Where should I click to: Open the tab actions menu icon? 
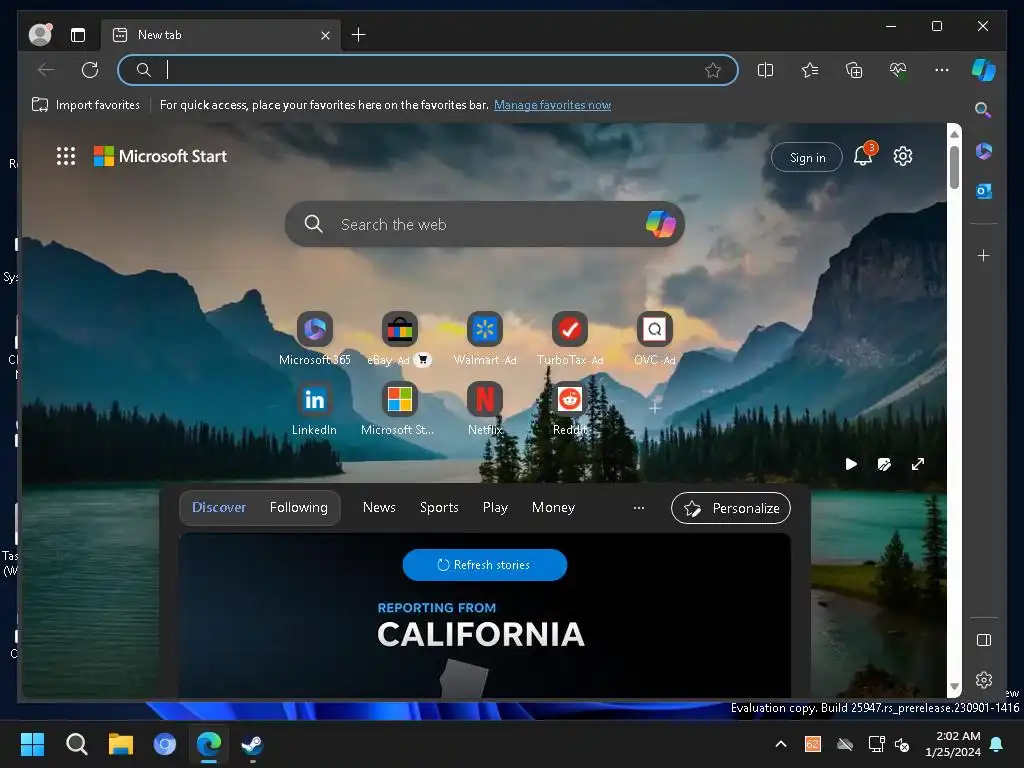(78, 35)
